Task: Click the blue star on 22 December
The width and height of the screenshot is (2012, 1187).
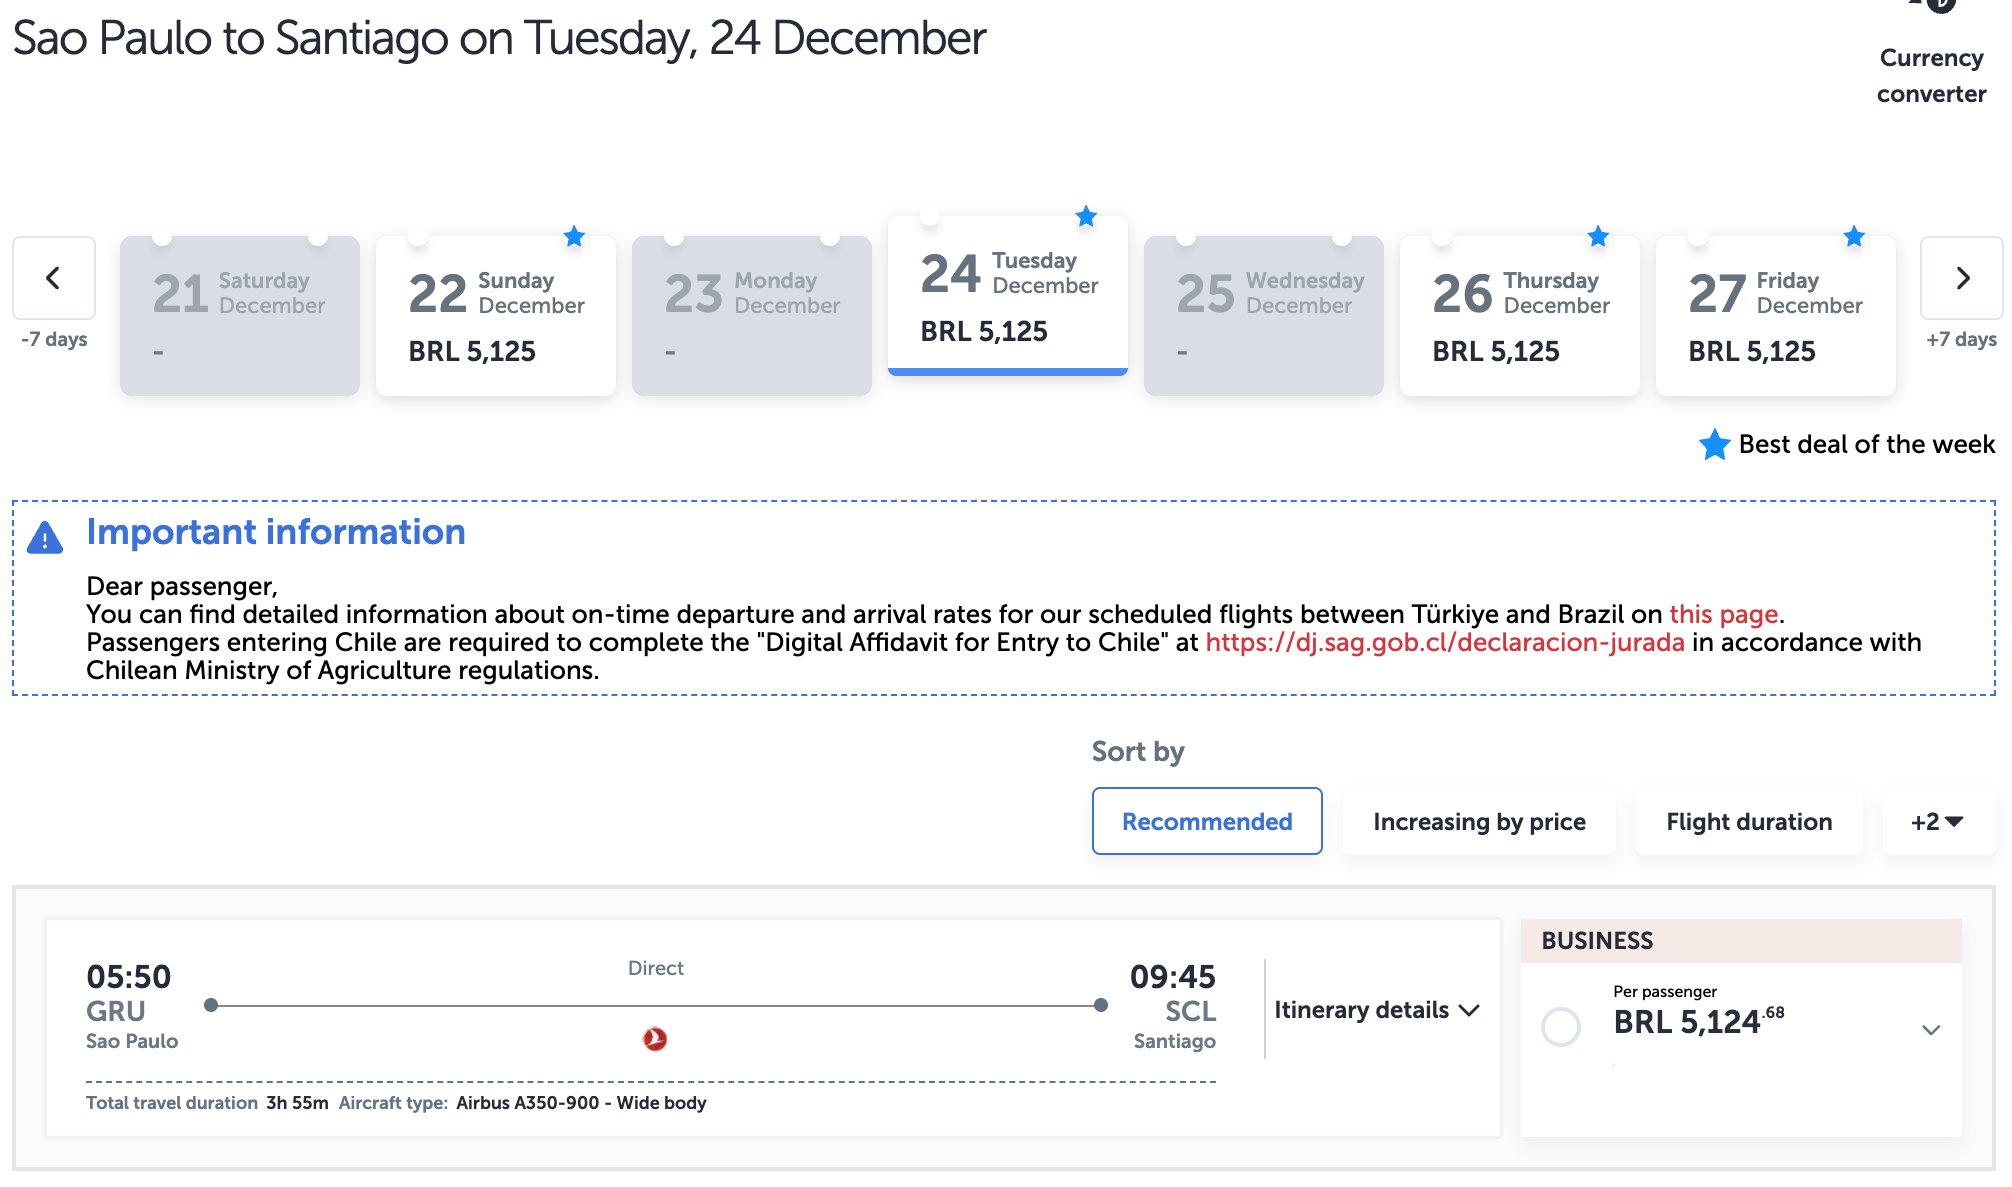Action: pos(574,237)
